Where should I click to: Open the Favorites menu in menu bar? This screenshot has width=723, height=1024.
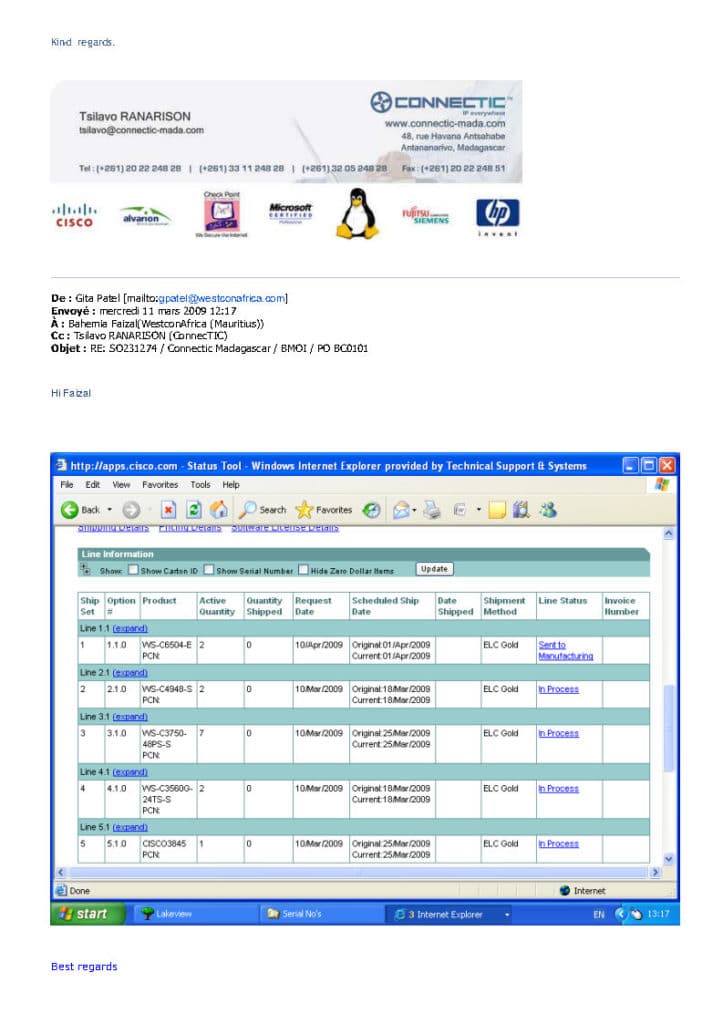tap(160, 485)
